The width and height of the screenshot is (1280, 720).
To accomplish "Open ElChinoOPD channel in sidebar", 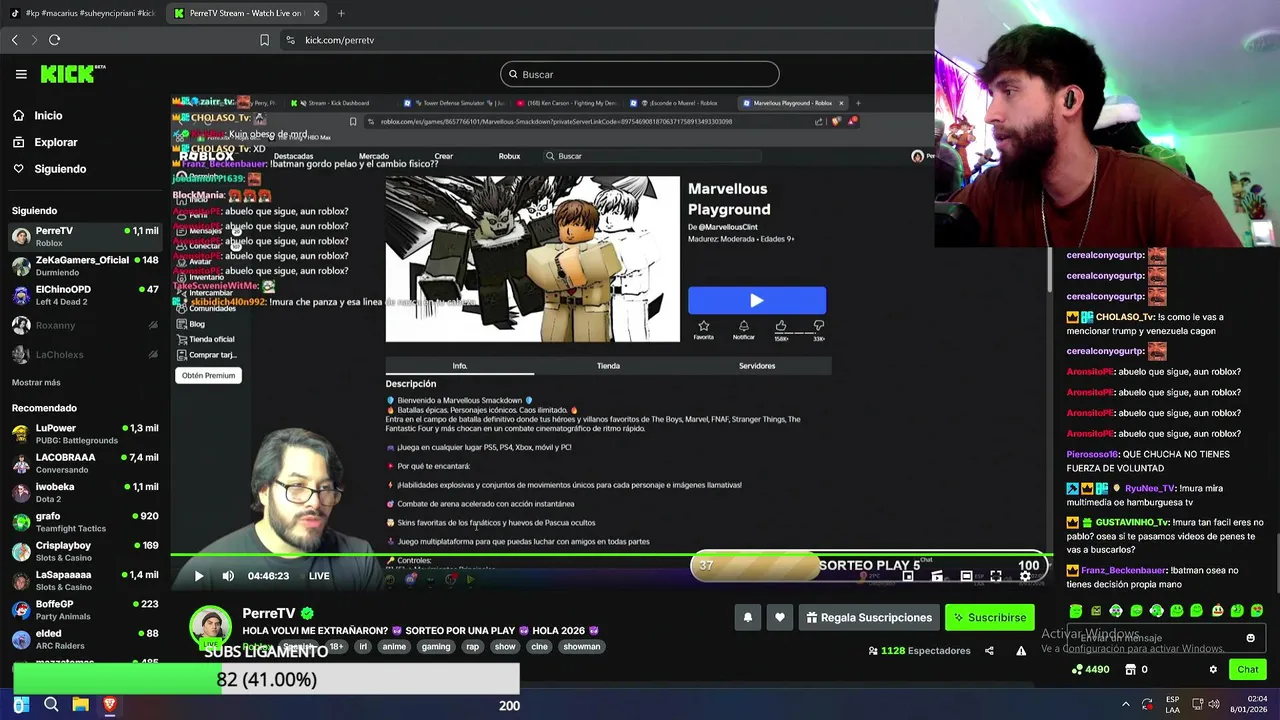I will point(85,295).
